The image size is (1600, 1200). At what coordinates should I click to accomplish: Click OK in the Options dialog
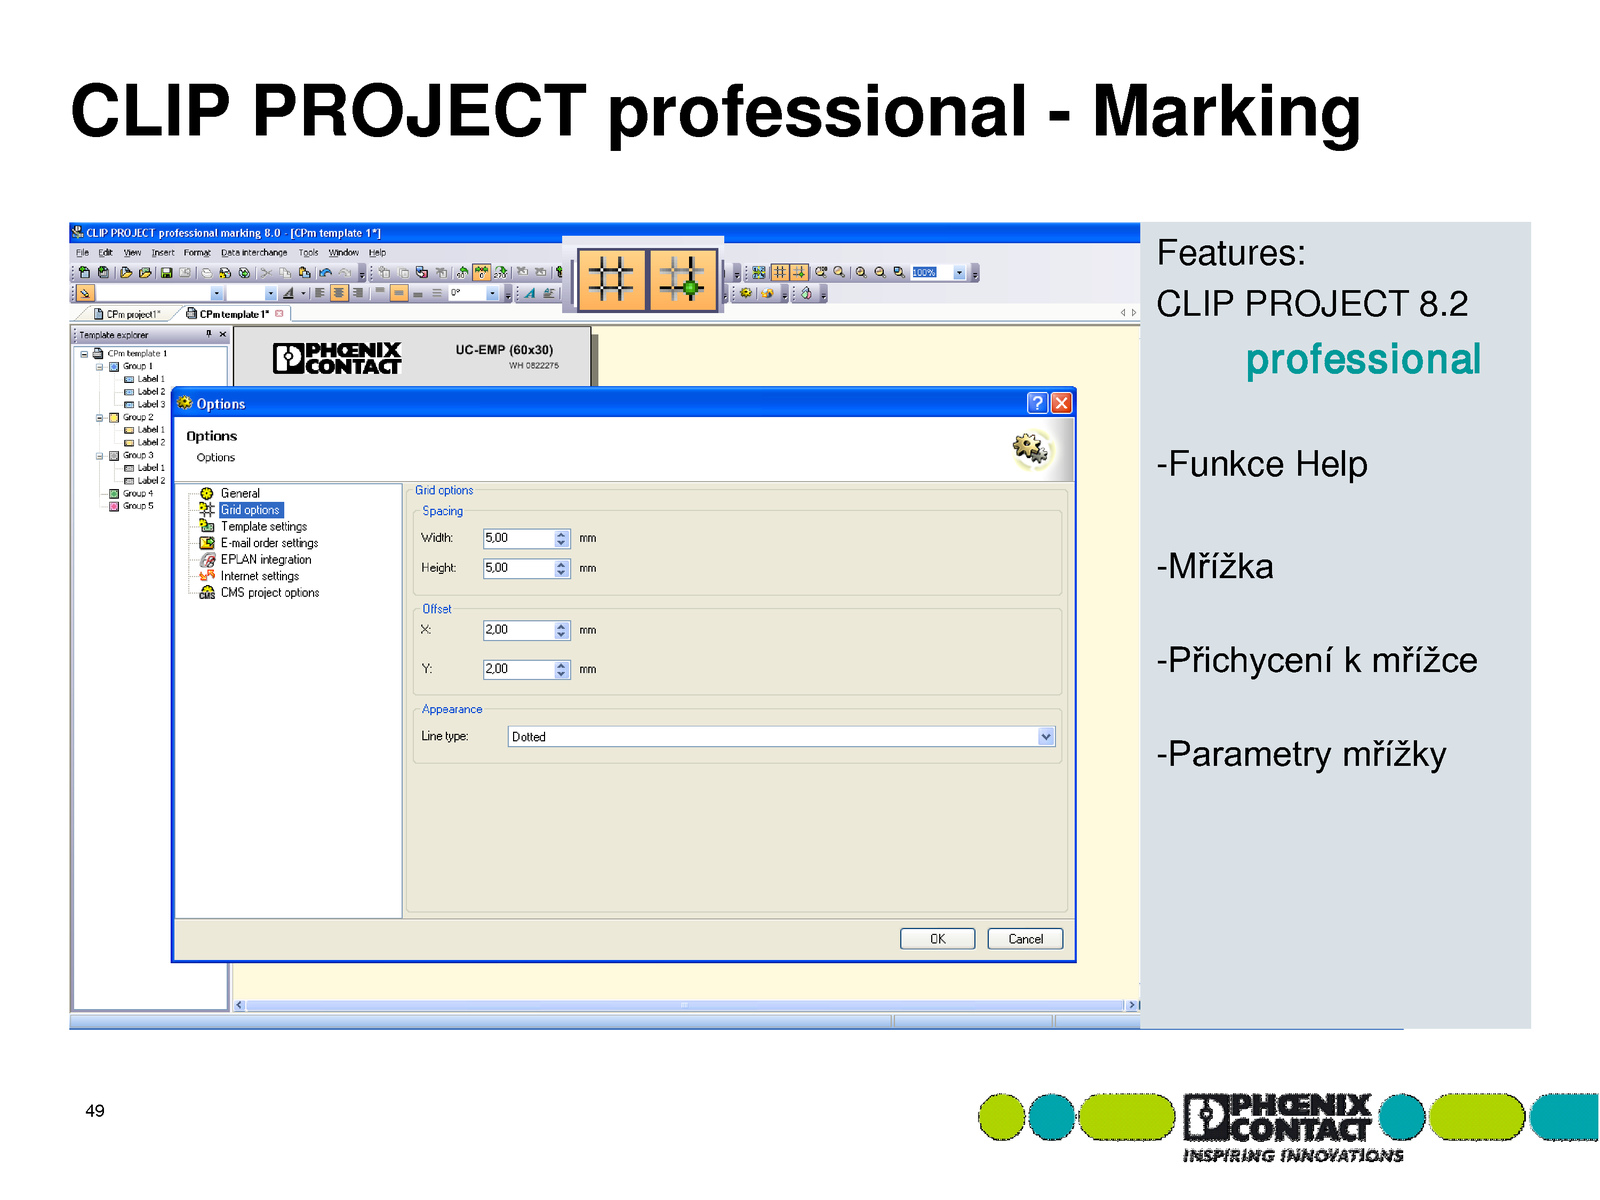coord(937,939)
